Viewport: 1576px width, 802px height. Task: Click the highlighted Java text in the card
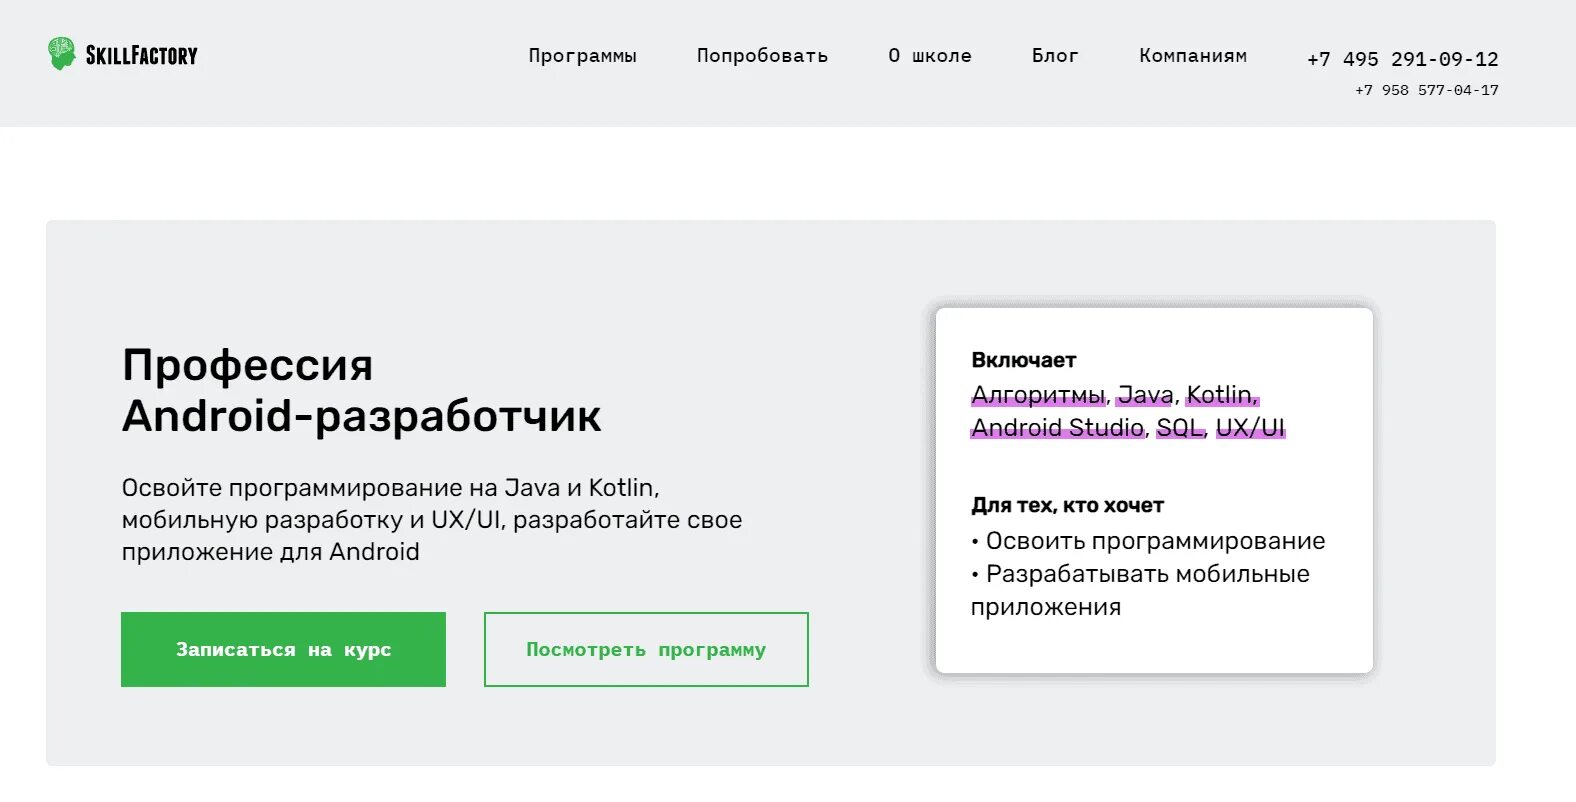(x=1146, y=395)
